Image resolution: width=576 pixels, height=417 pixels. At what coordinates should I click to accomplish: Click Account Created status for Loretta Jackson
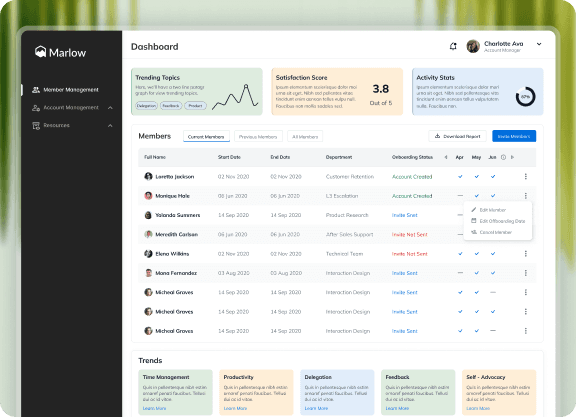coord(412,177)
